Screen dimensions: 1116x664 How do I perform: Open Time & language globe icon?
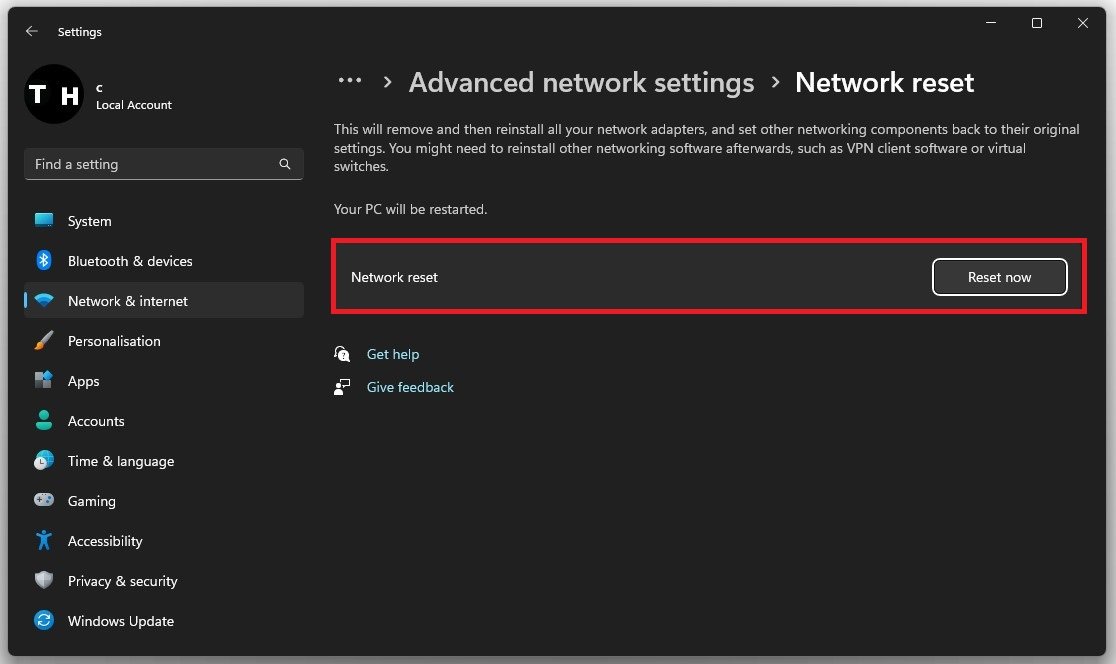click(x=44, y=461)
